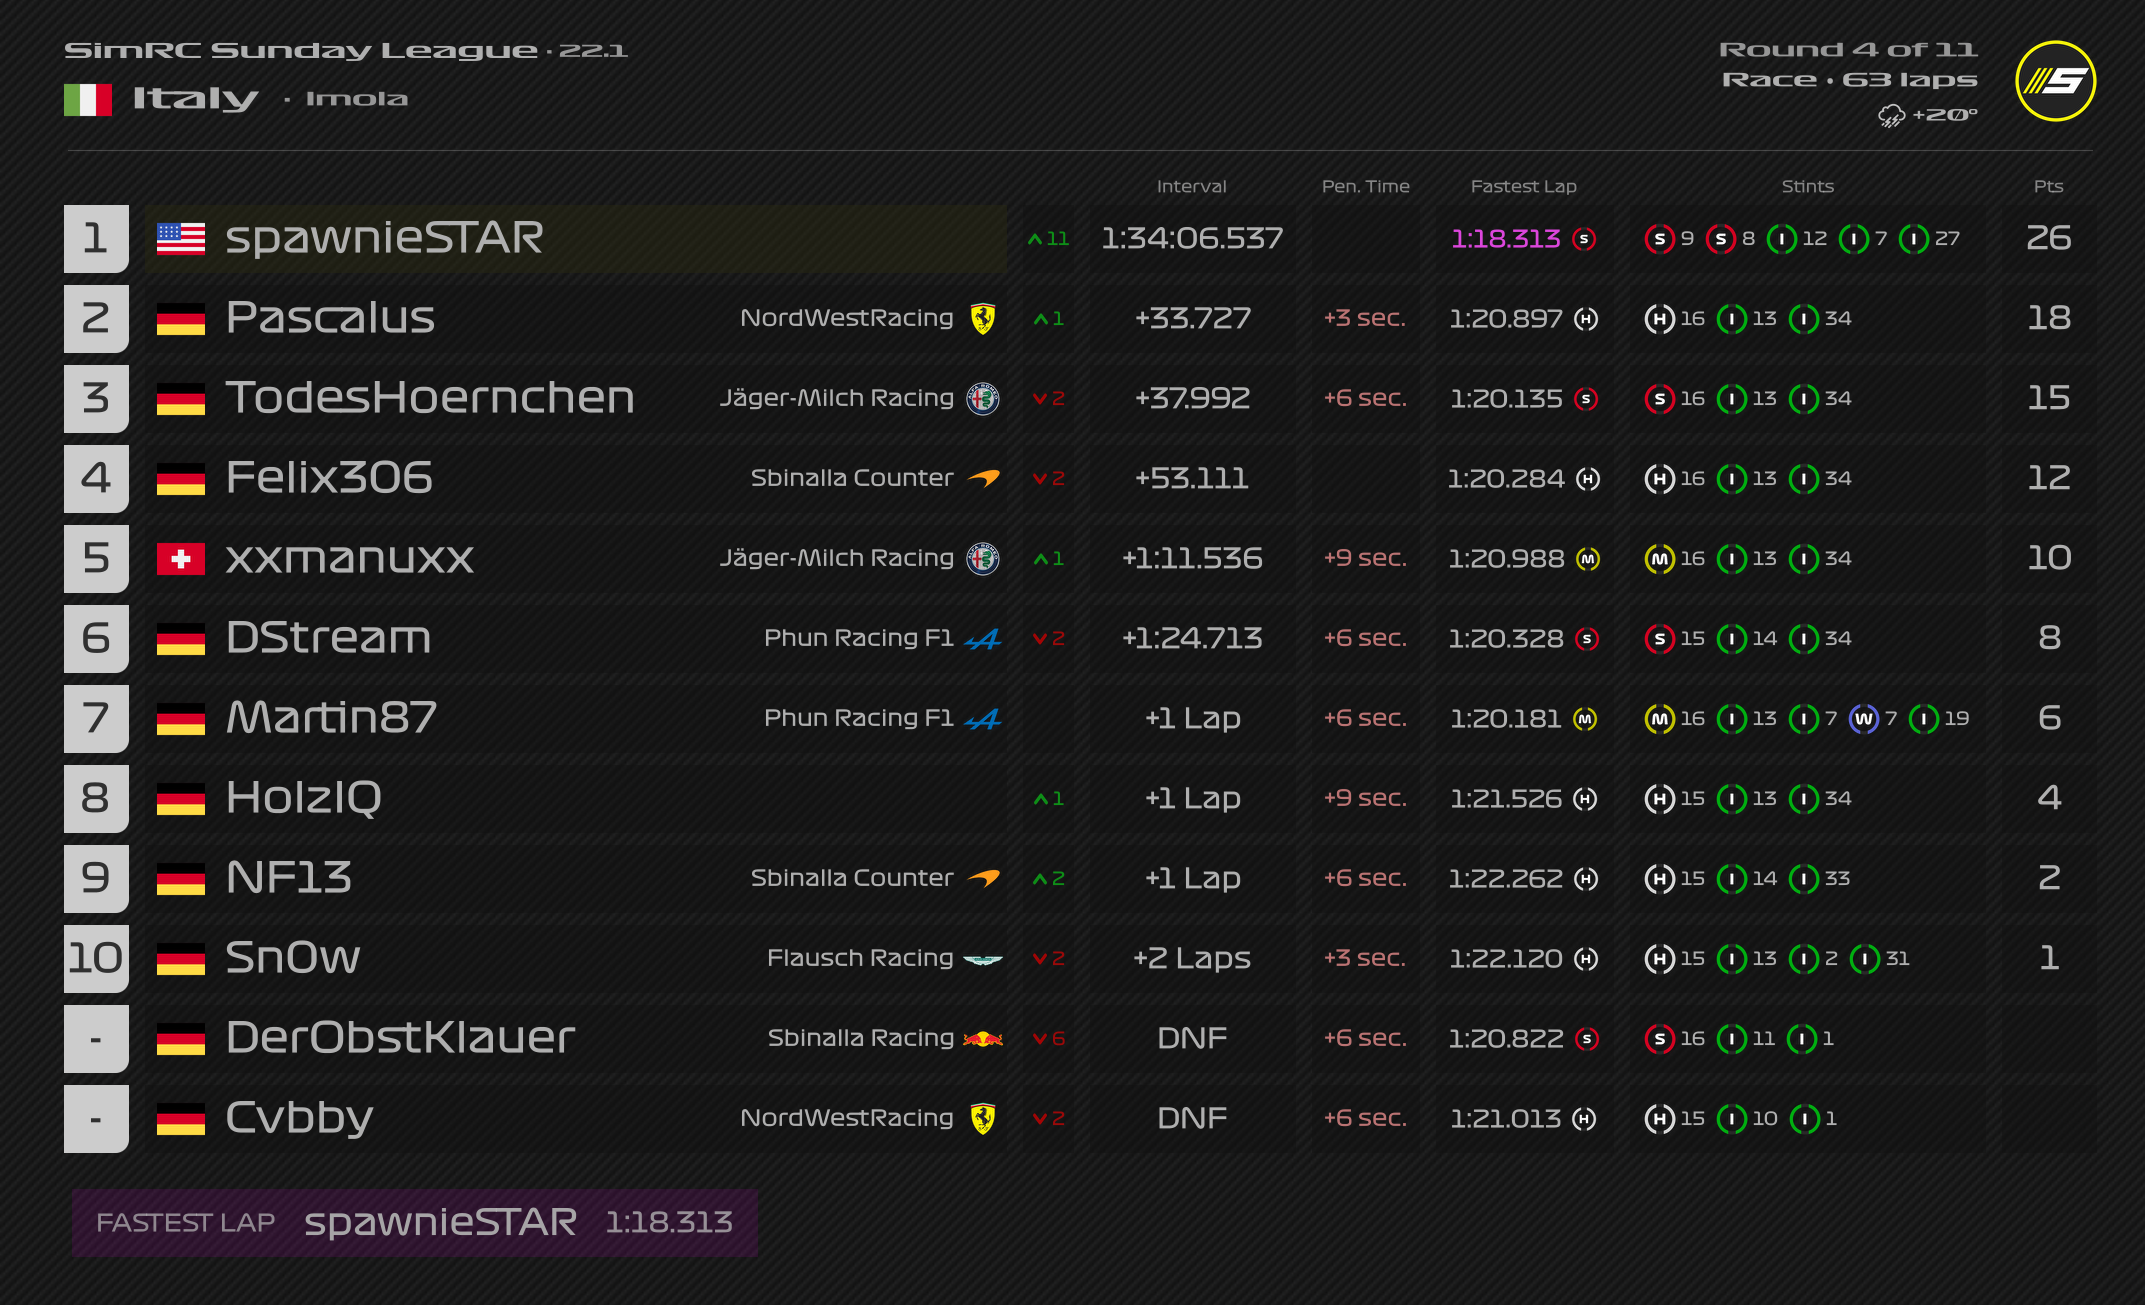The width and height of the screenshot is (2145, 1305).
Task: Click DerObstKlauer's red position-loss arrow
Action: [1040, 1039]
